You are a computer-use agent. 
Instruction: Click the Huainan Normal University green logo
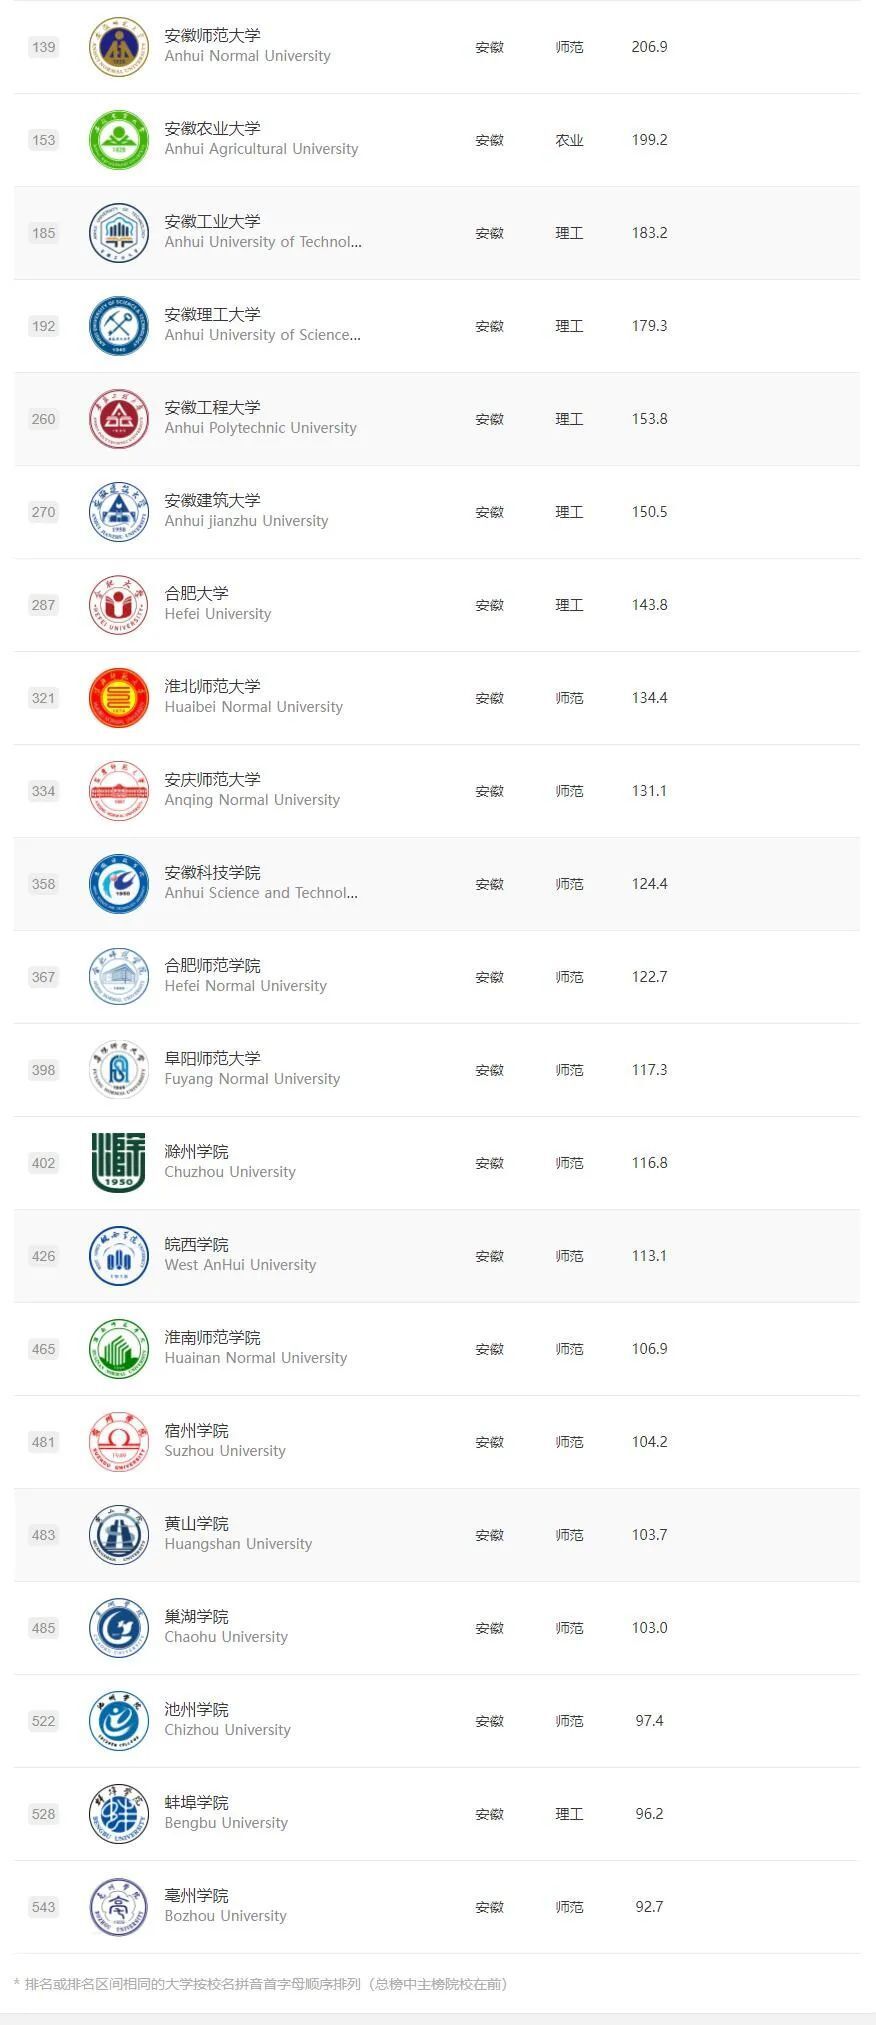118,1349
